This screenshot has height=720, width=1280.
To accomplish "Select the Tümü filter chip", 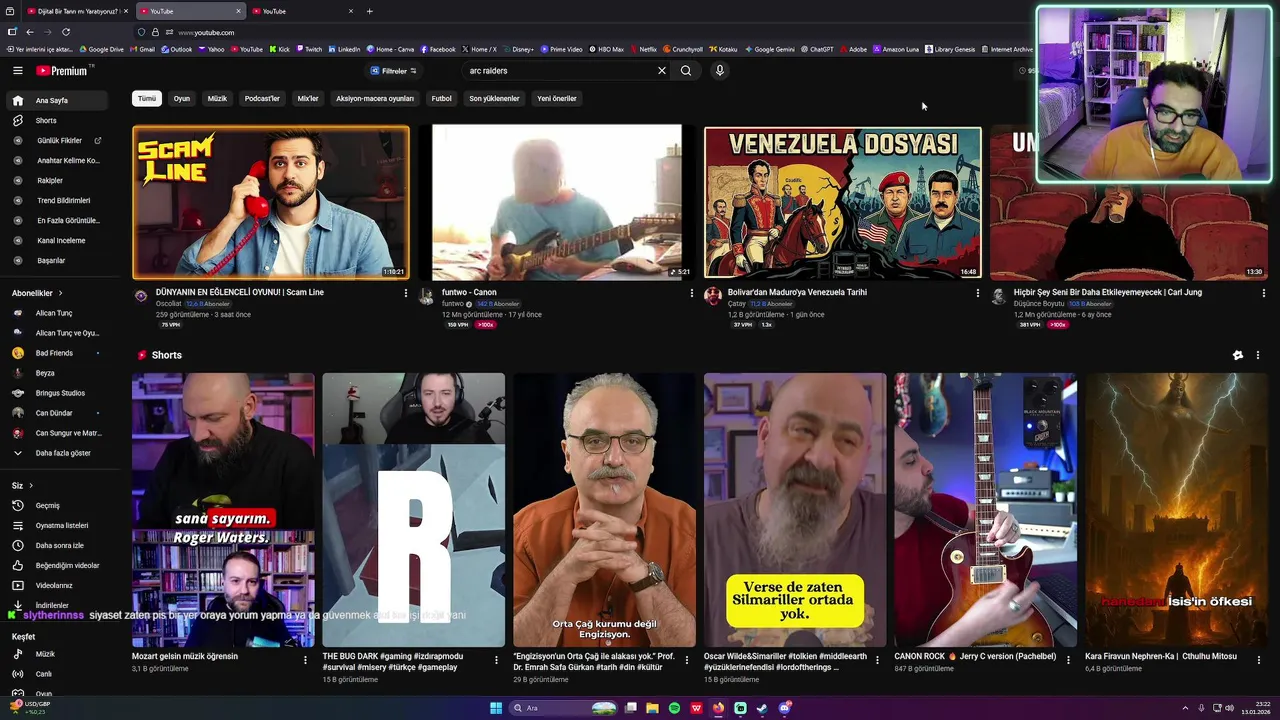I will point(147,99).
